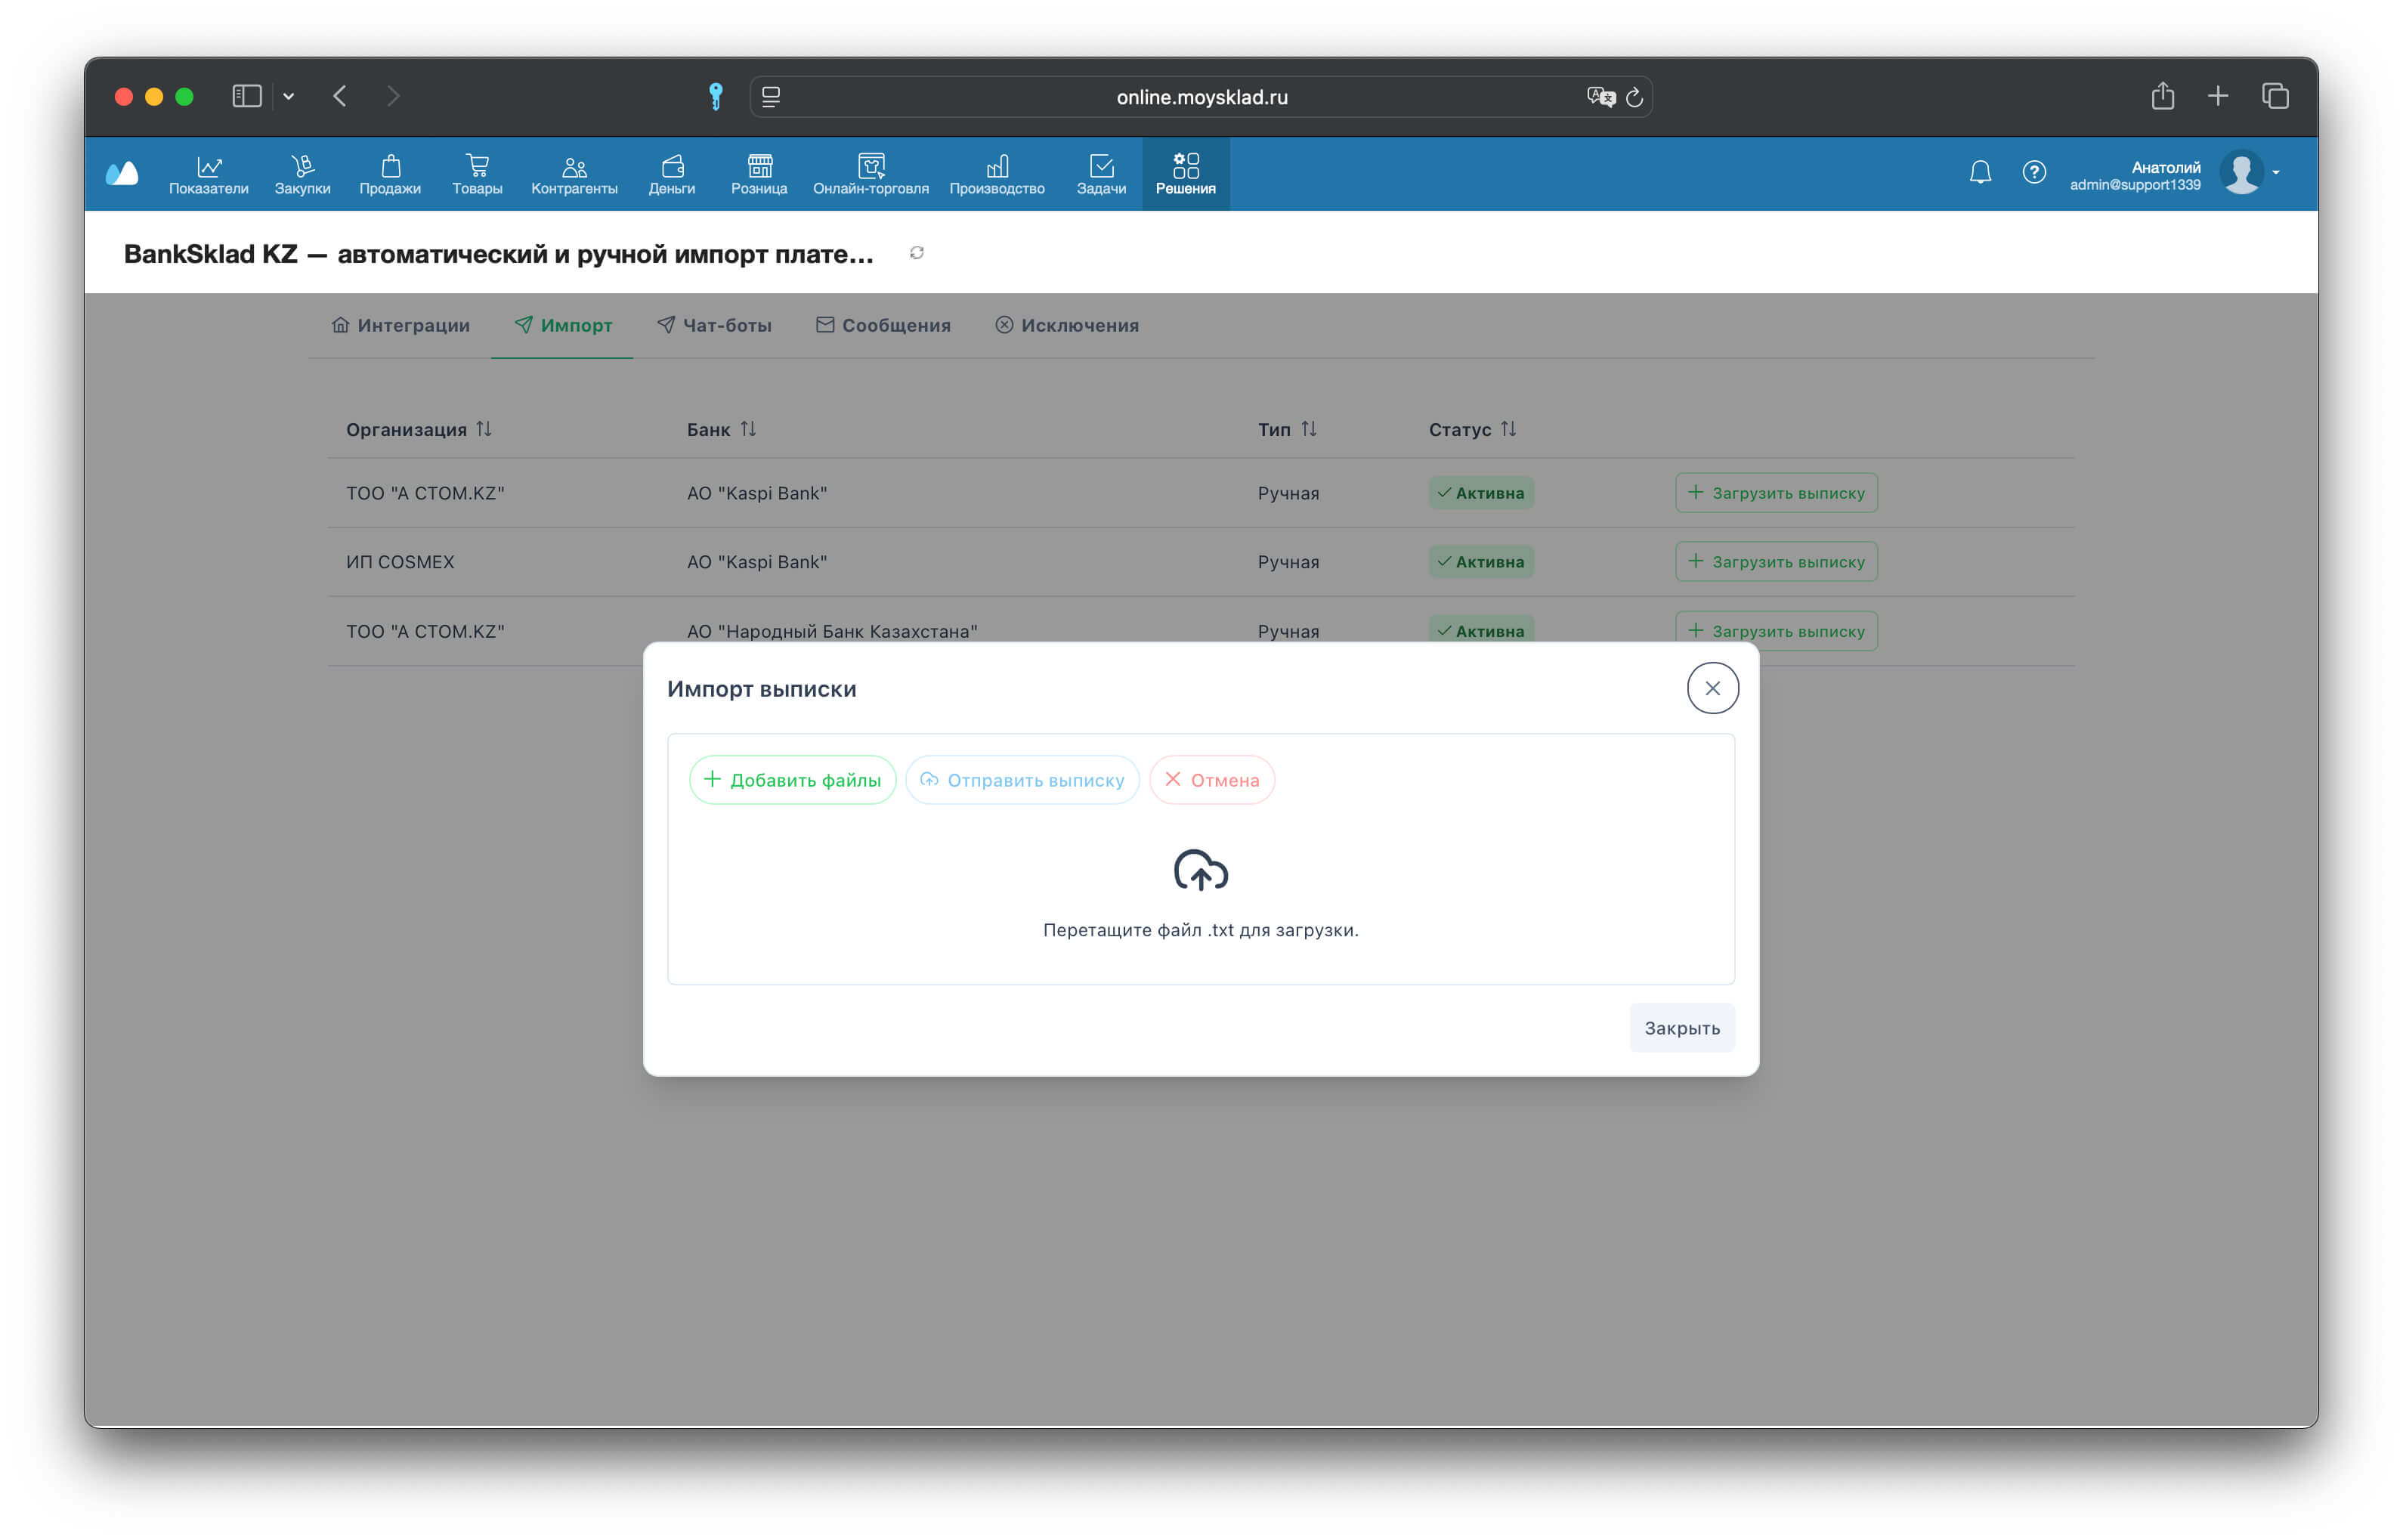
Task: Select the ИП COSMEX organization cell
Action: [400, 562]
